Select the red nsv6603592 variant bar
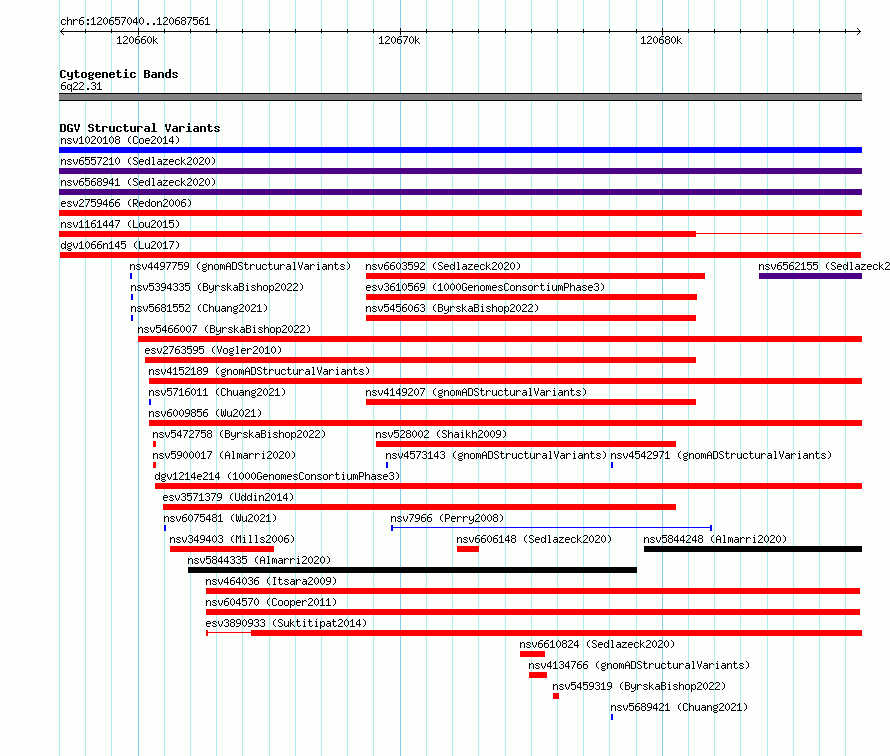Screen dimensions: 890x756 pos(535,276)
